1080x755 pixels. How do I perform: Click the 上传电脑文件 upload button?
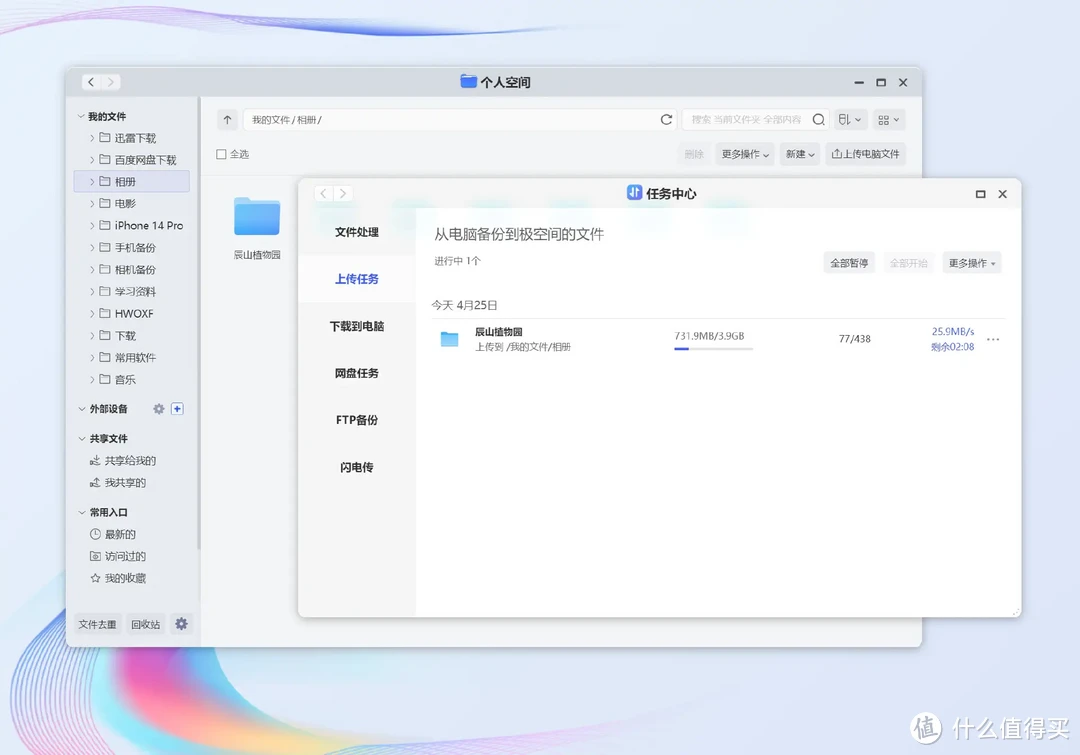point(864,155)
